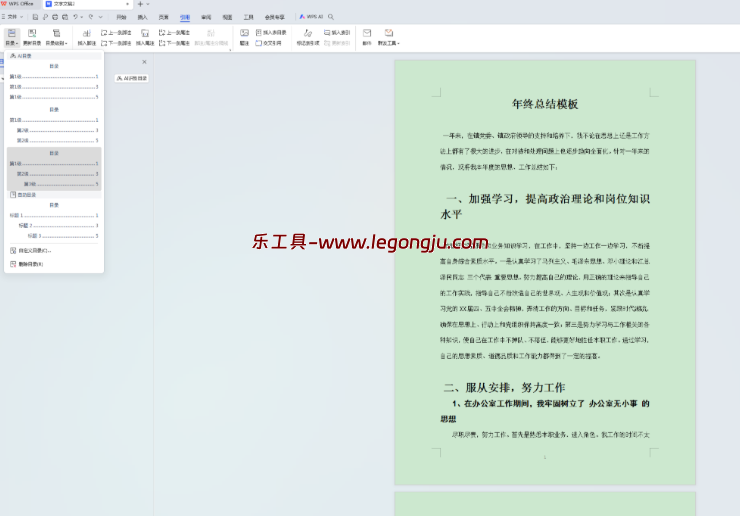Go to 上一条脚注 (previous footnote)
This screenshot has width=740, height=516.
click(116, 33)
